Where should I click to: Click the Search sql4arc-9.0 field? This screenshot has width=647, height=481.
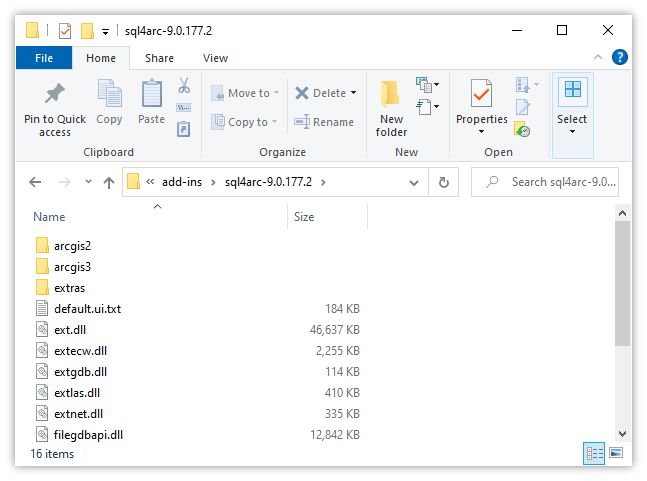pos(545,182)
